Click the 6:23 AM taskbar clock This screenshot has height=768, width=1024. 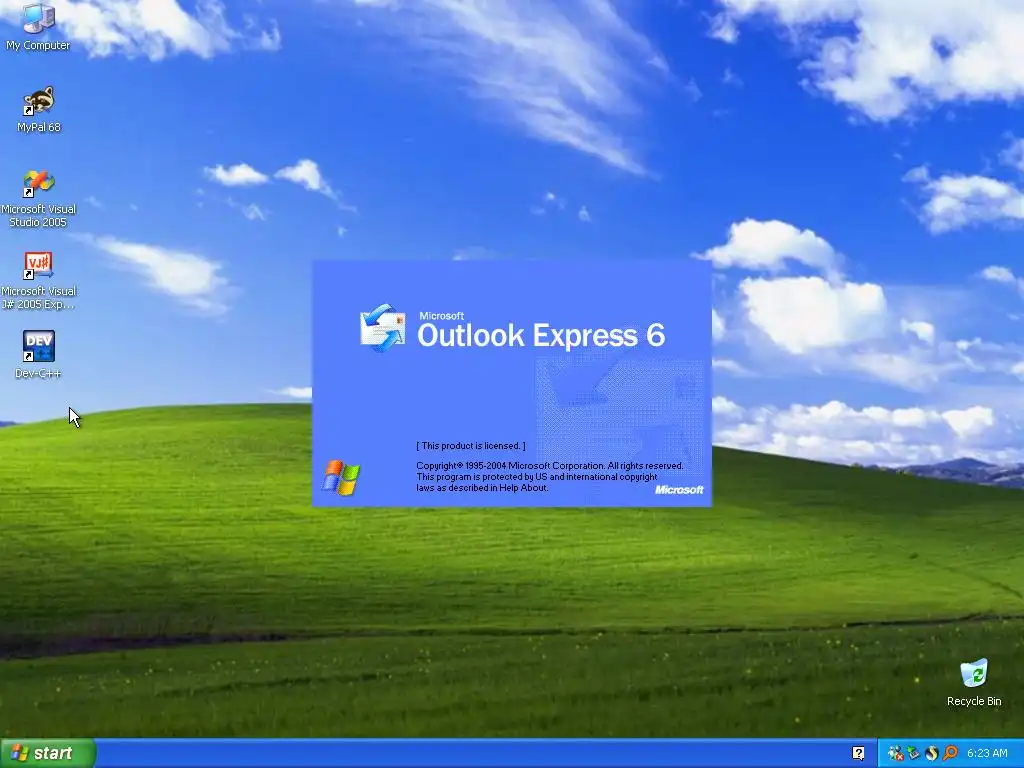tap(987, 753)
